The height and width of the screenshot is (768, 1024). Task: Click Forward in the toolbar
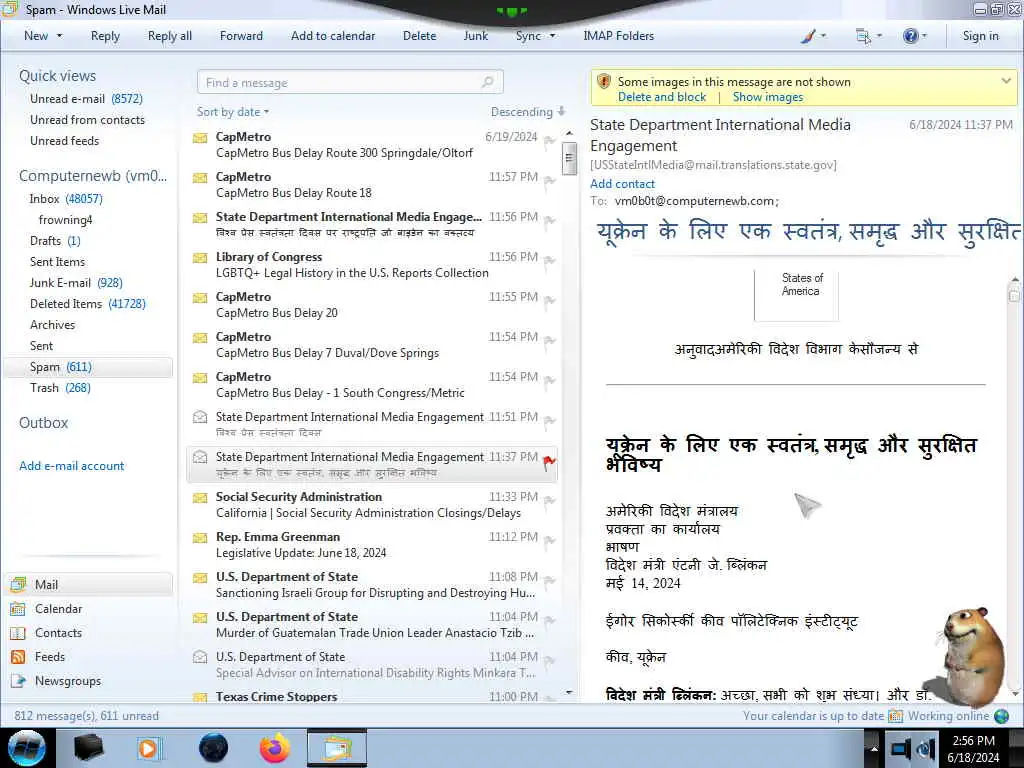[241, 36]
